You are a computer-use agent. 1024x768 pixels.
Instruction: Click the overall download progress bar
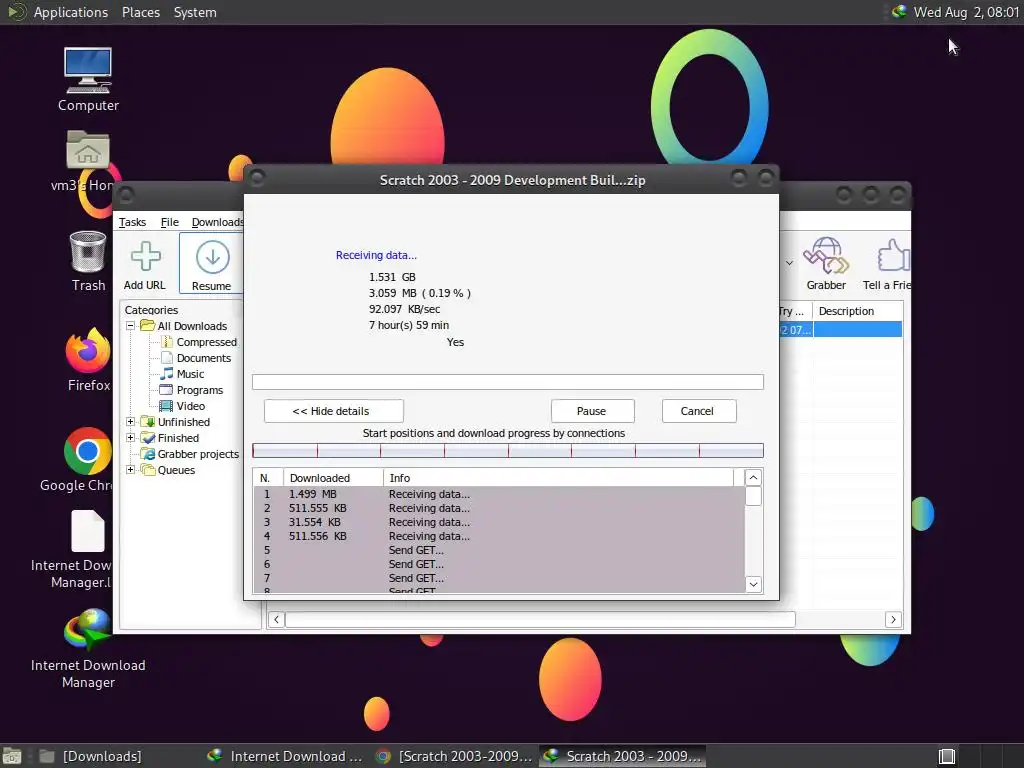point(507,381)
